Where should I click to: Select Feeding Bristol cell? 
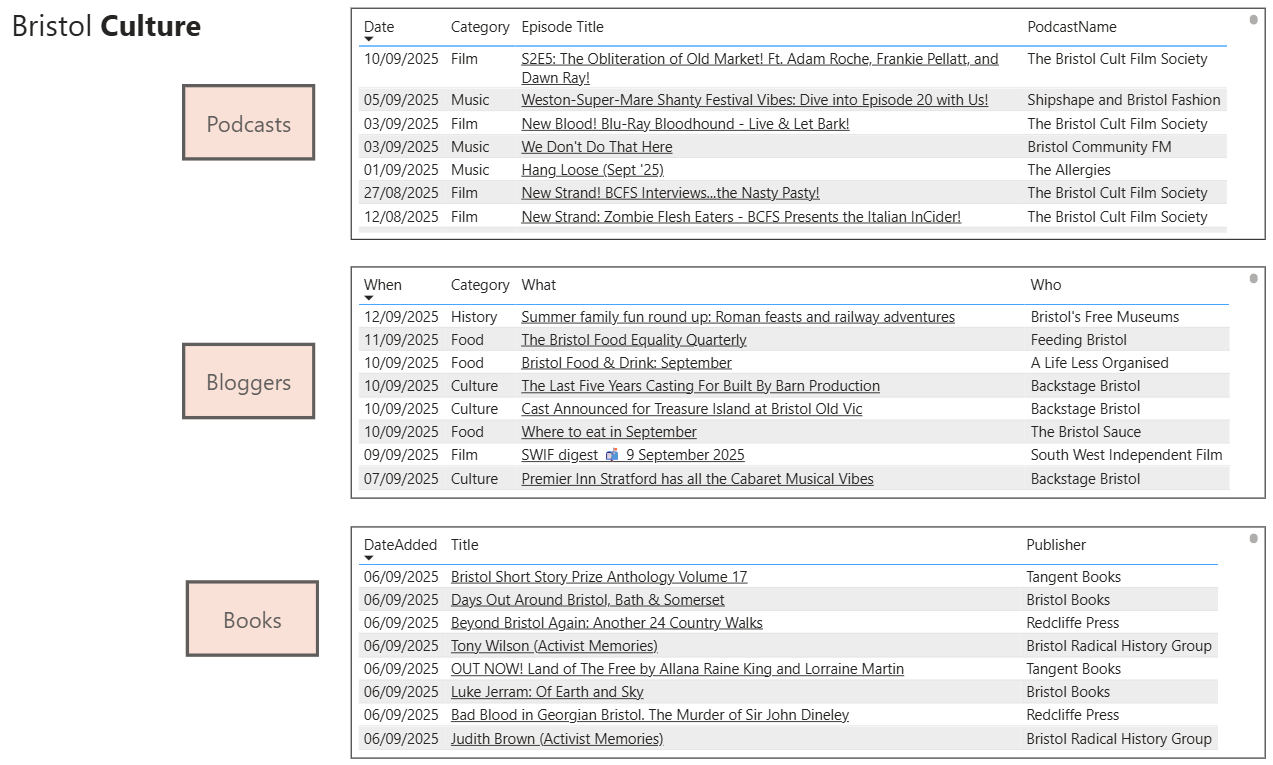(x=1079, y=340)
